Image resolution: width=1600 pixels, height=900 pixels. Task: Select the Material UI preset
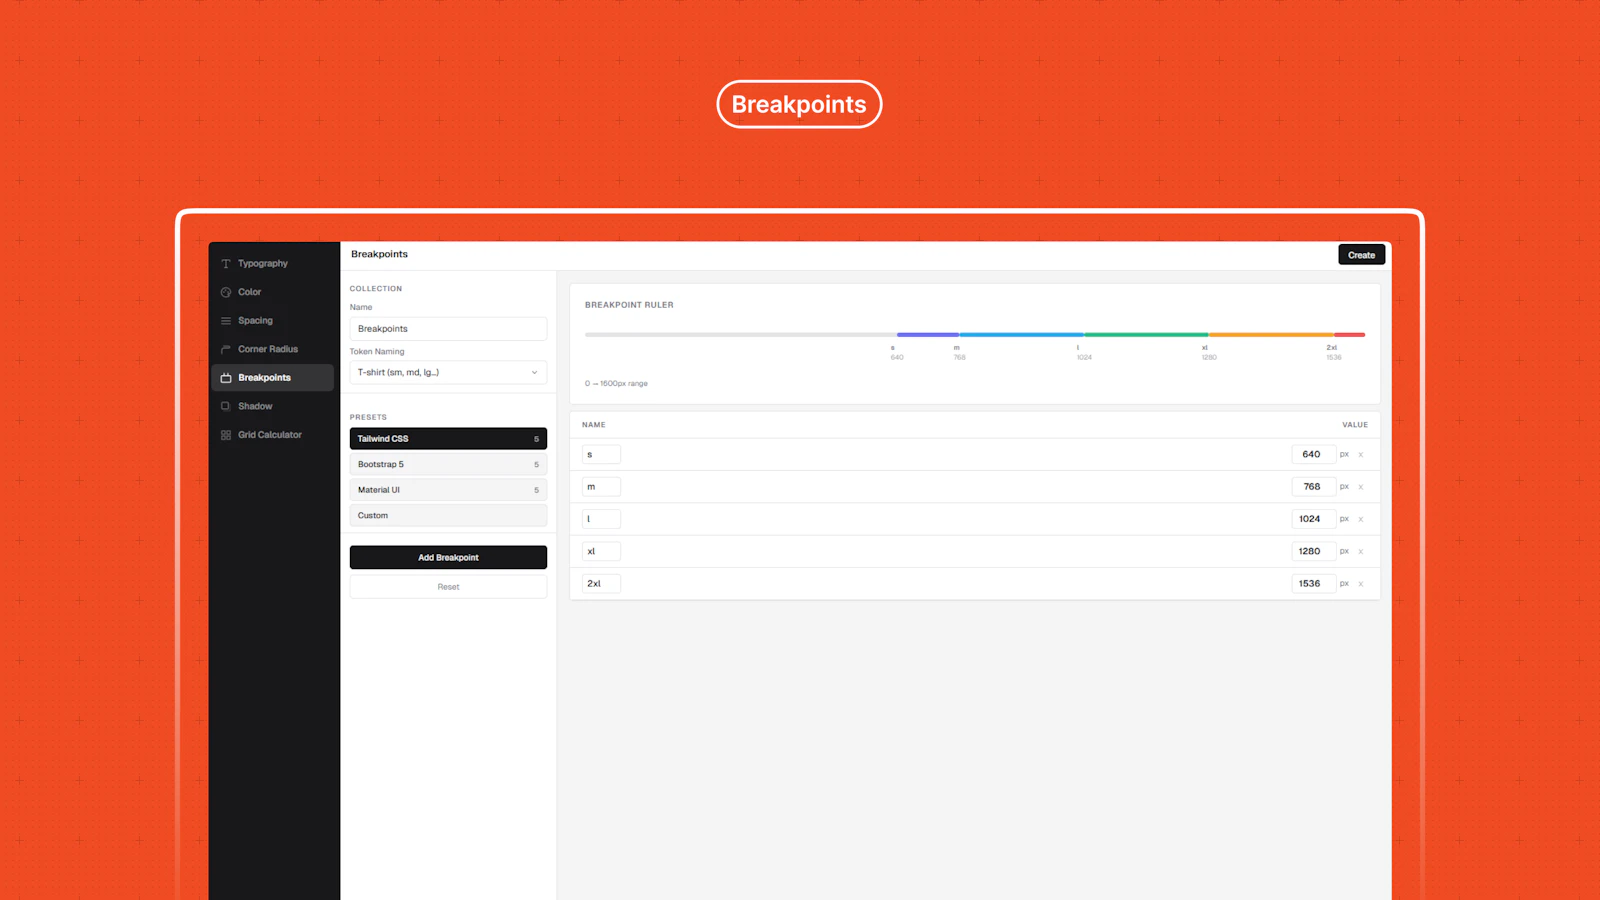click(x=448, y=490)
